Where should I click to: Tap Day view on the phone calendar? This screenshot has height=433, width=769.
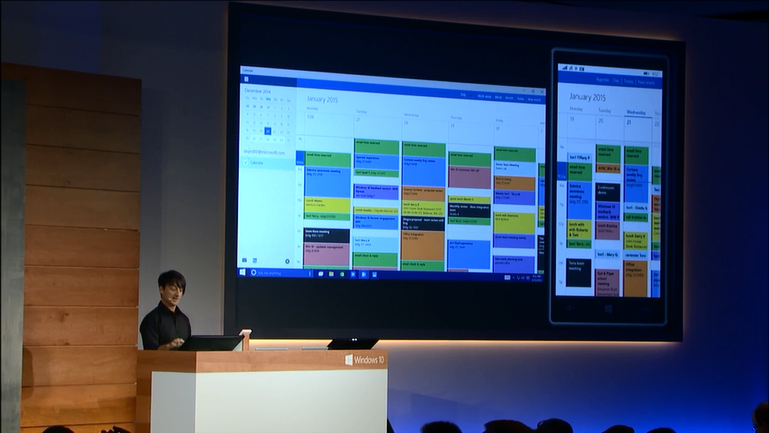tap(616, 80)
